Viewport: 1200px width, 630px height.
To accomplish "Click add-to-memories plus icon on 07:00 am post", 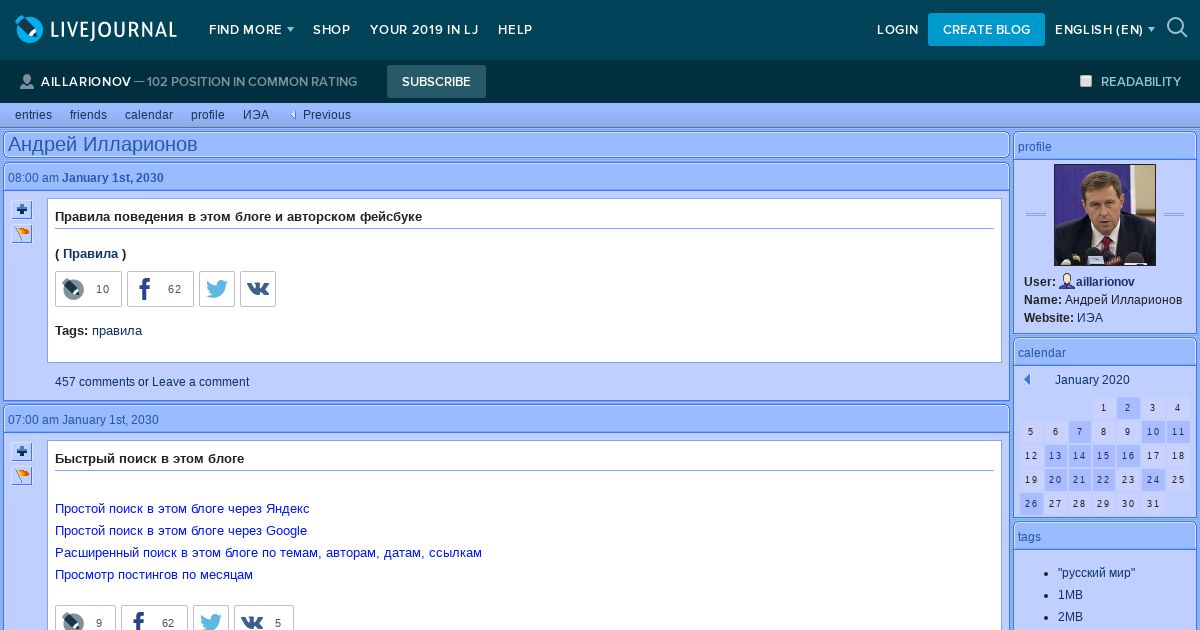I will click(22, 452).
